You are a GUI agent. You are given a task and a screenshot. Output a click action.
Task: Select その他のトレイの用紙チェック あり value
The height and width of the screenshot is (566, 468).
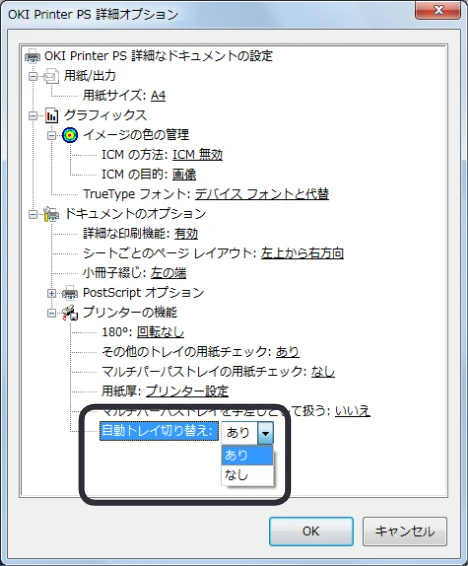[288, 352]
